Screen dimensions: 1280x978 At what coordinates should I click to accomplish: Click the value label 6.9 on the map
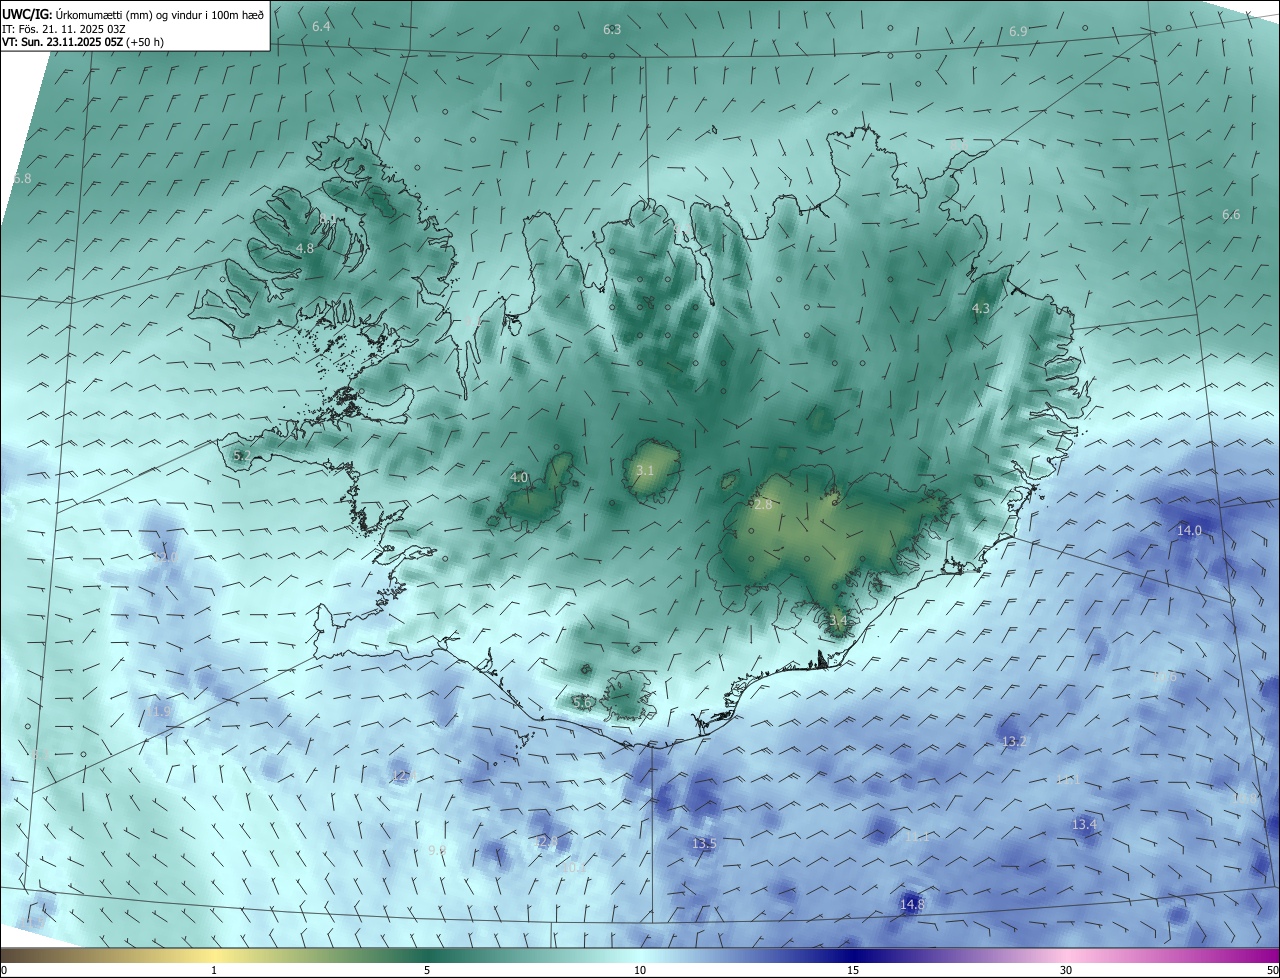click(x=1018, y=32)
